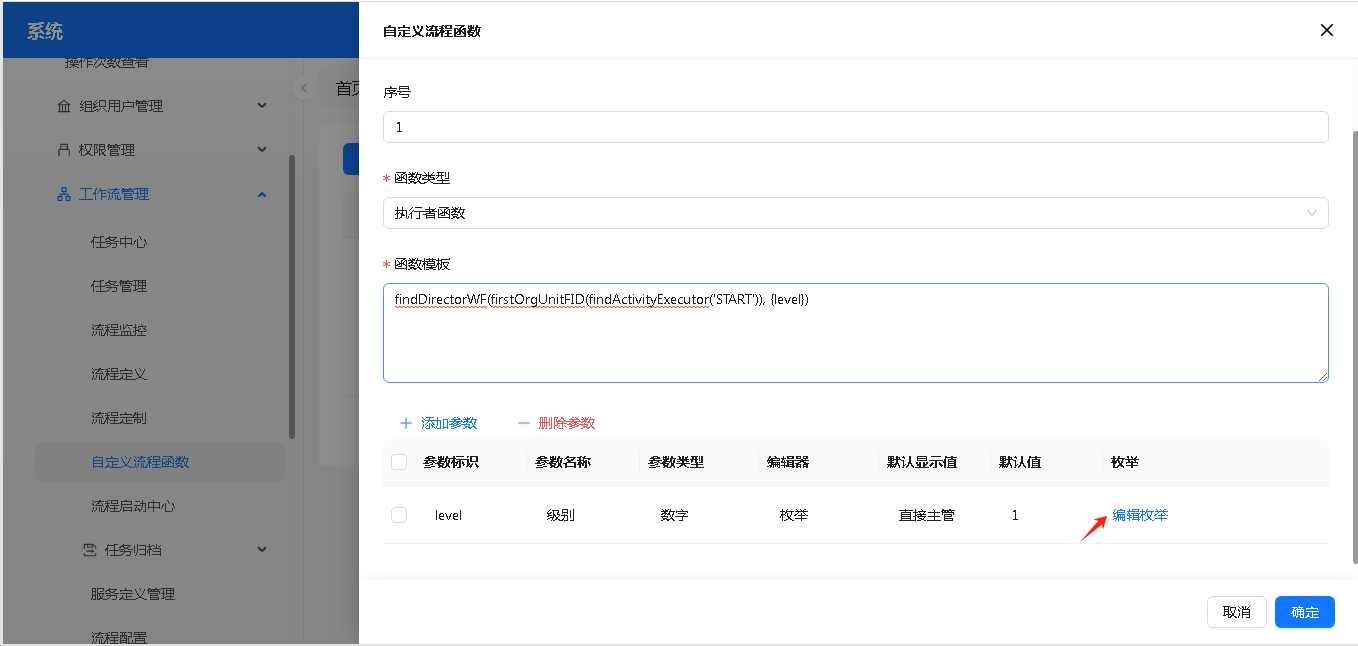Screen dimensions: 1358x646
Task: Open the 编辑枚举 link for level
Action: click(1140, 515)
